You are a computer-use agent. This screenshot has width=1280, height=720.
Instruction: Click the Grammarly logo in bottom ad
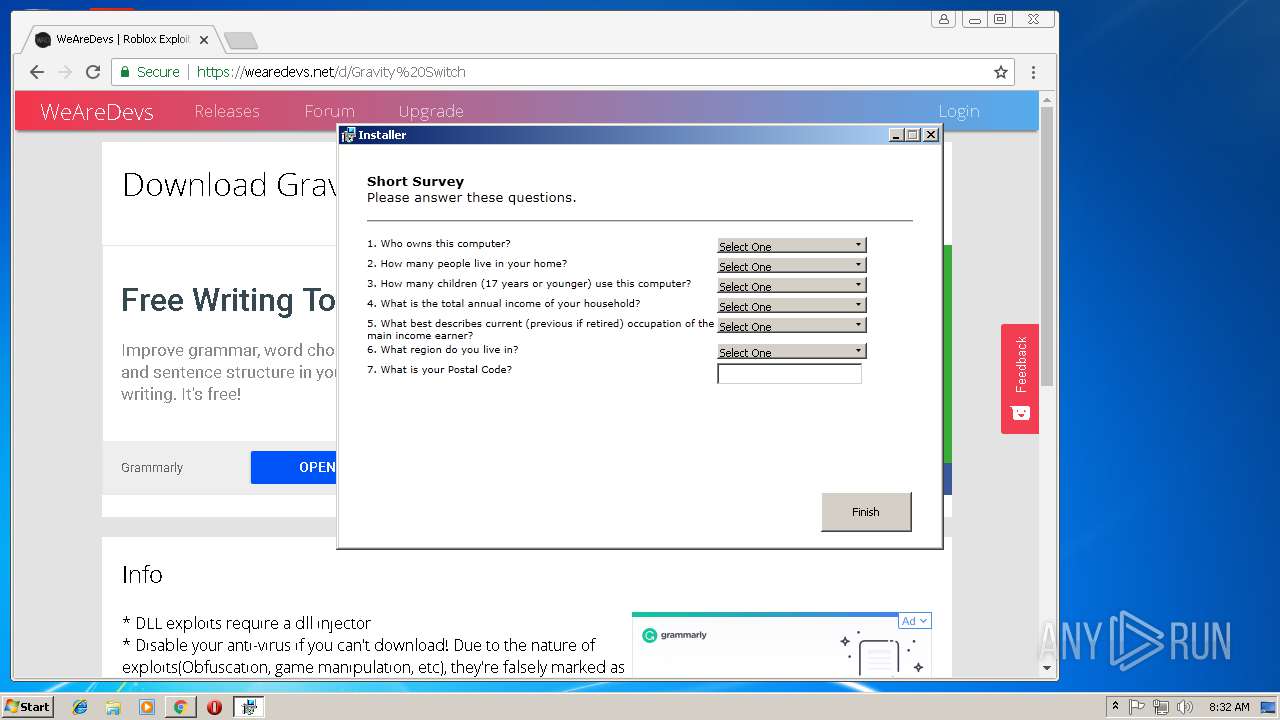tap(676, 635)
